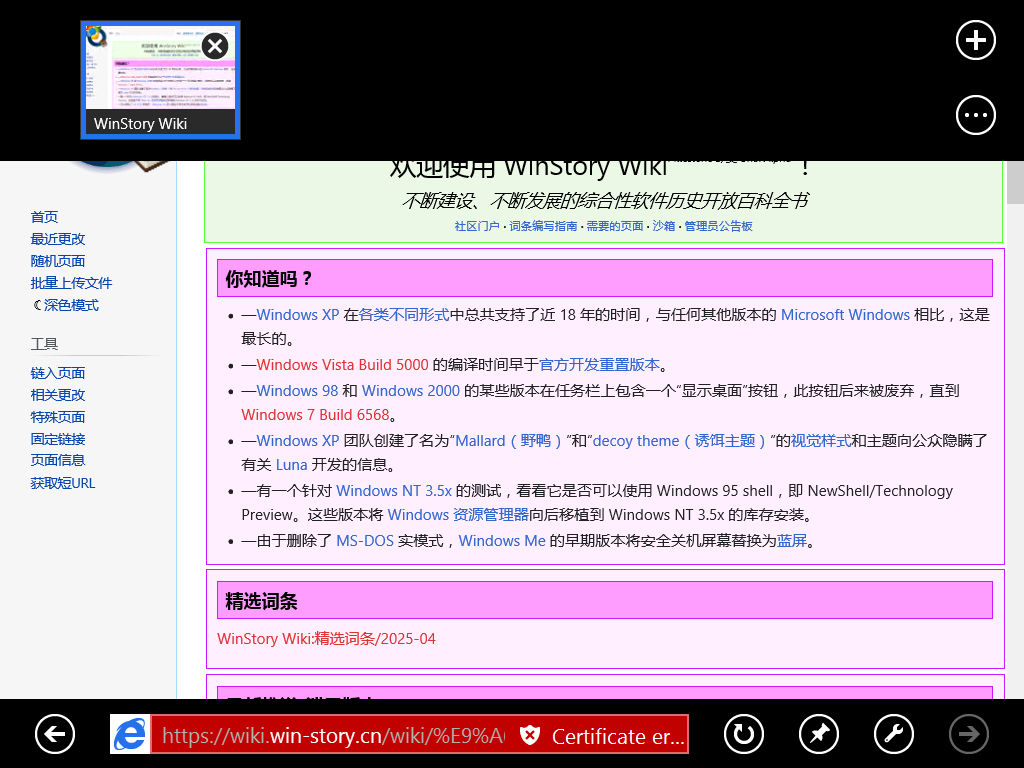
Task: Open a new tab with plus icon
Action: coord(976,40)
